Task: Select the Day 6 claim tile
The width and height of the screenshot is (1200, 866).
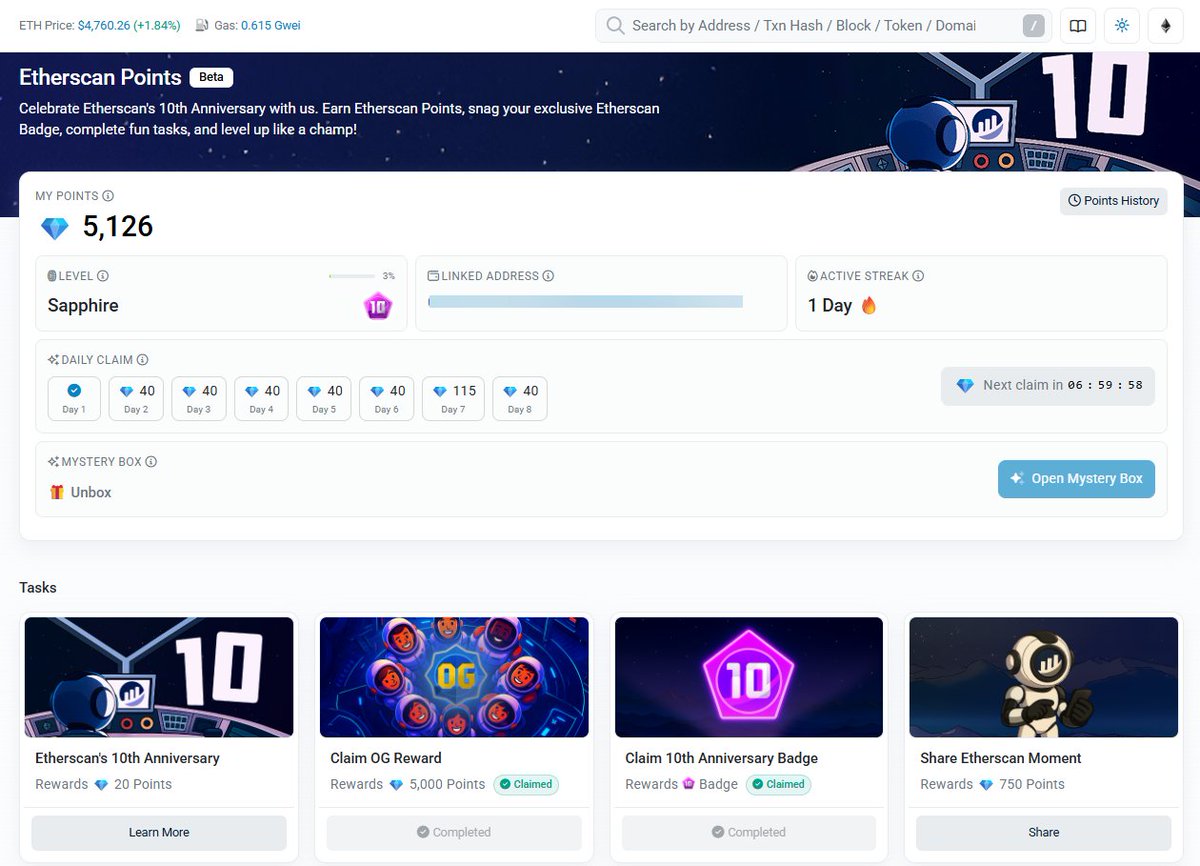Action: (387, 398)
